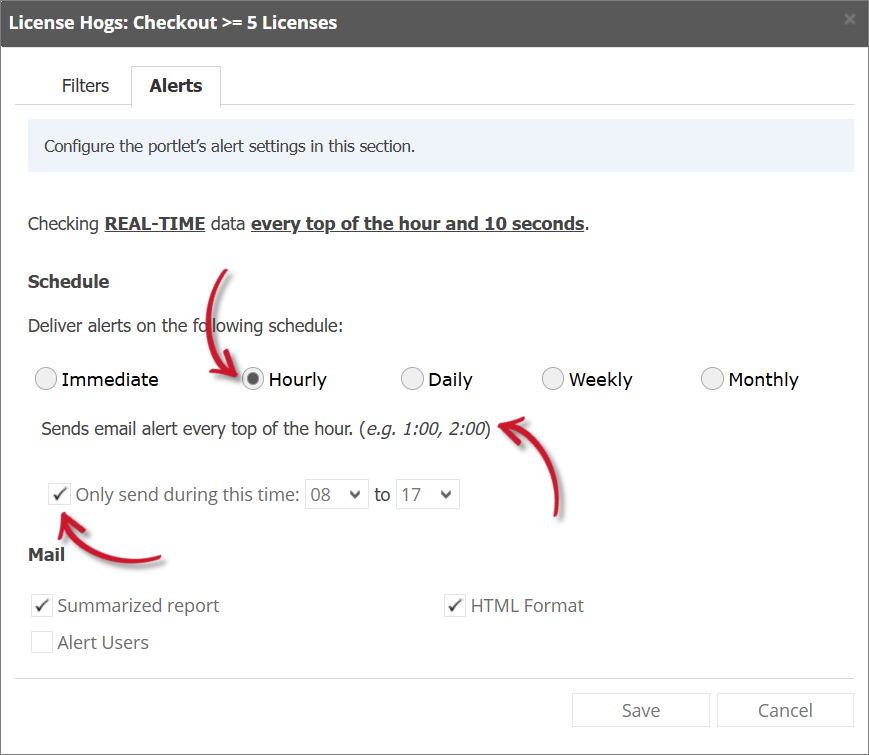This screenshot has width=869, height=755.
Task: Select the Immediate schedule option
Action: coord(45,379)
